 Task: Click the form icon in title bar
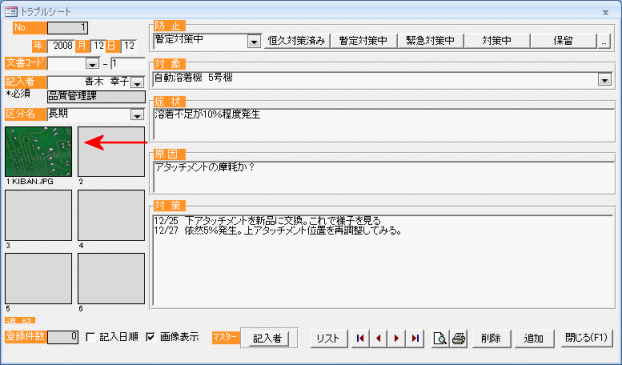(11, 12)
